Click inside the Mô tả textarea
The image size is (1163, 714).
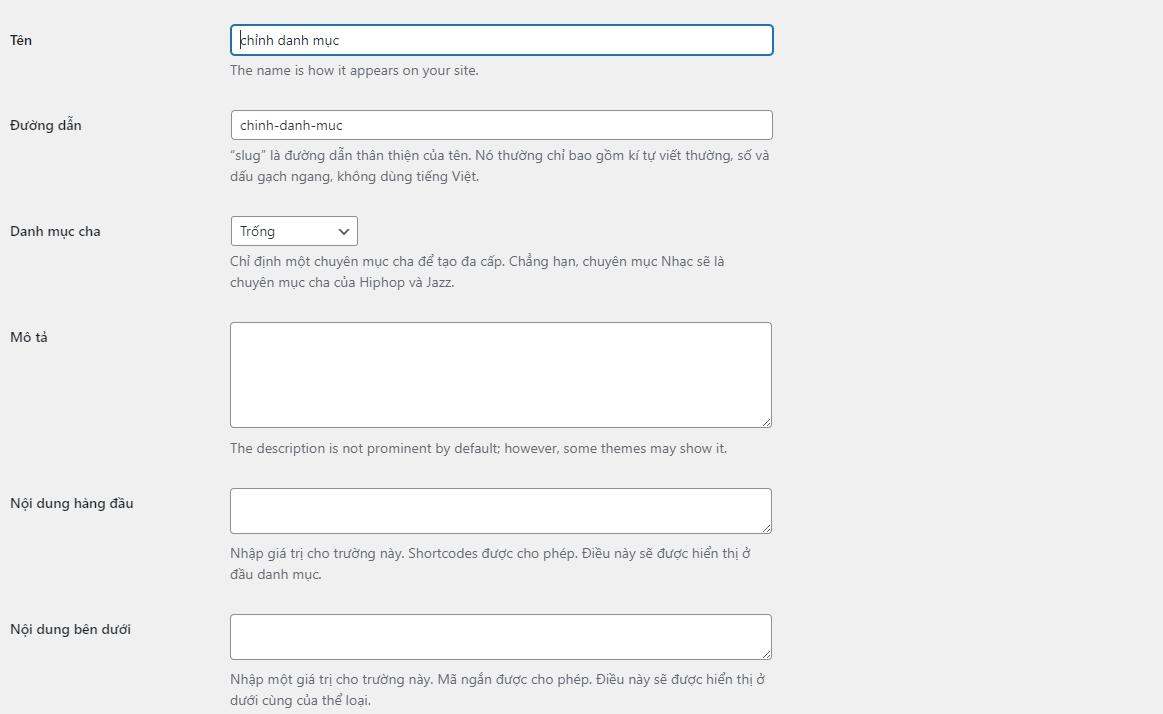coord(500,375)
